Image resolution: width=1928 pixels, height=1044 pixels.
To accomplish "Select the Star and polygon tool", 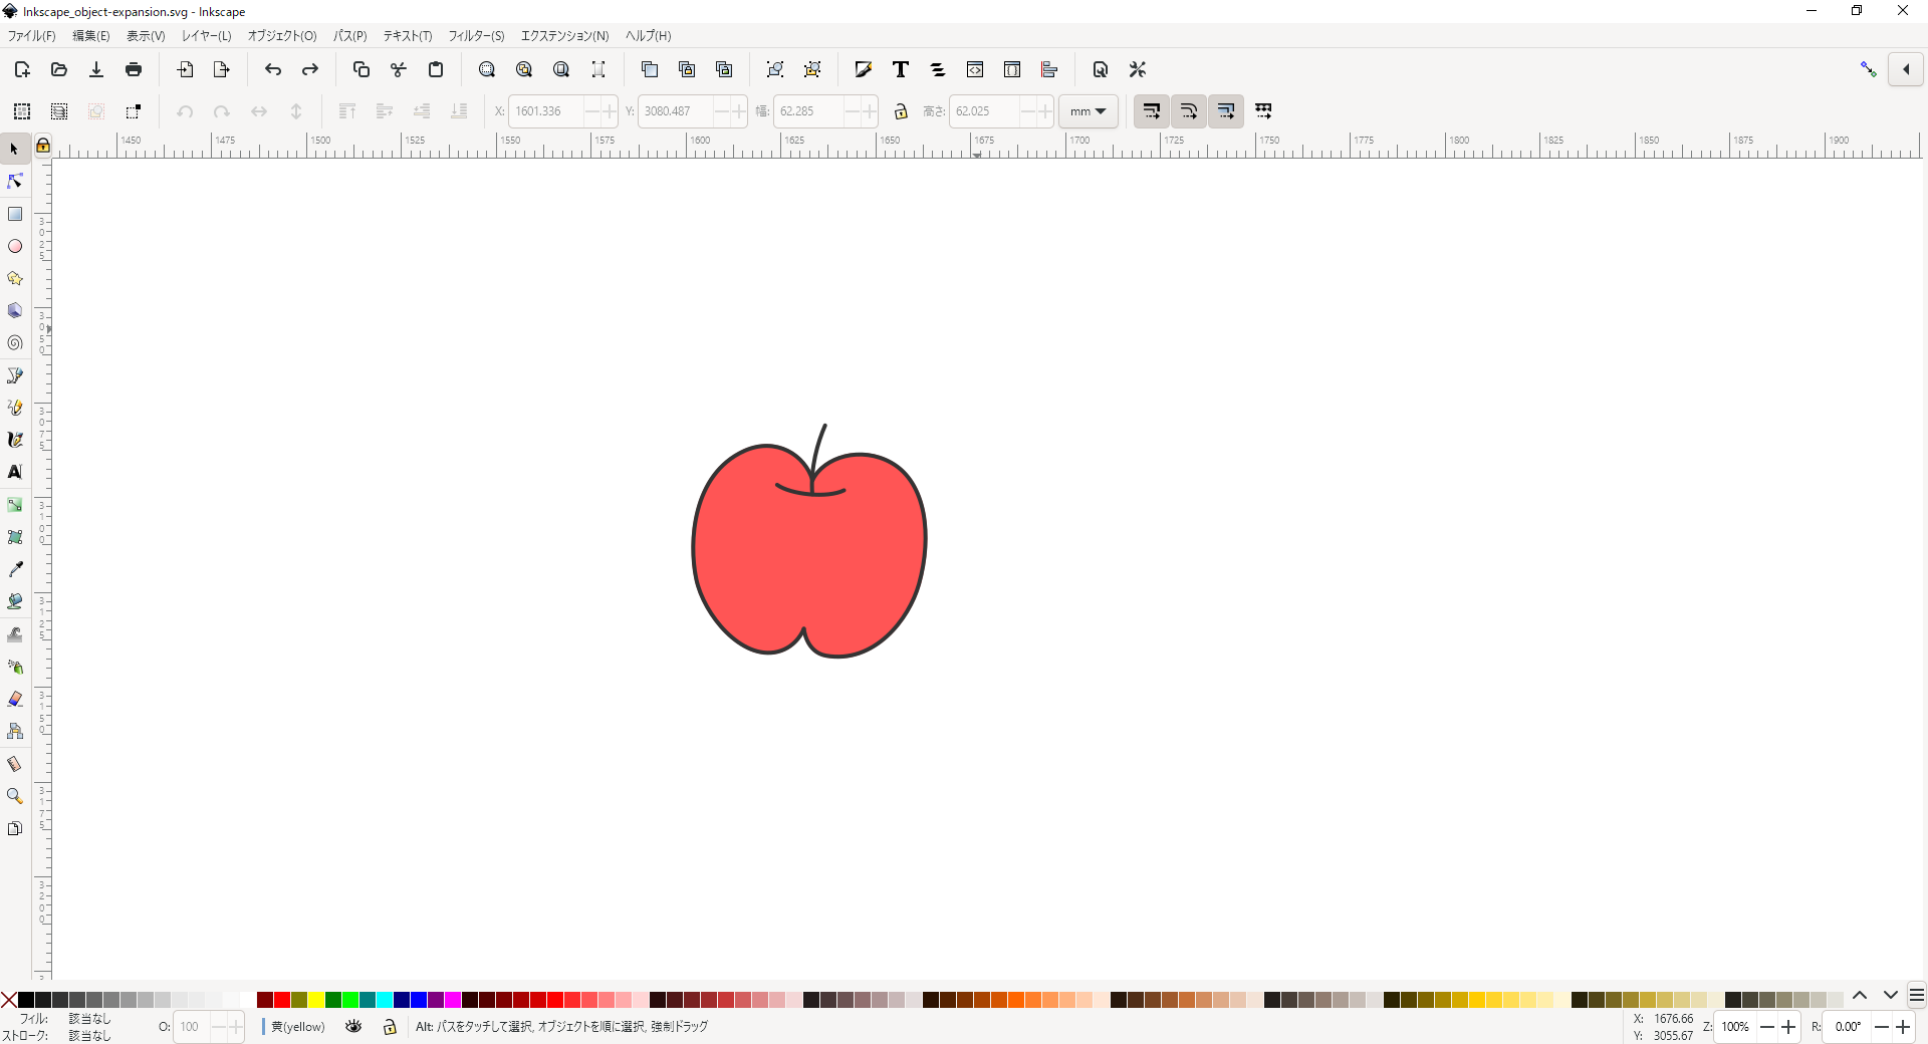I will point(15,279).
